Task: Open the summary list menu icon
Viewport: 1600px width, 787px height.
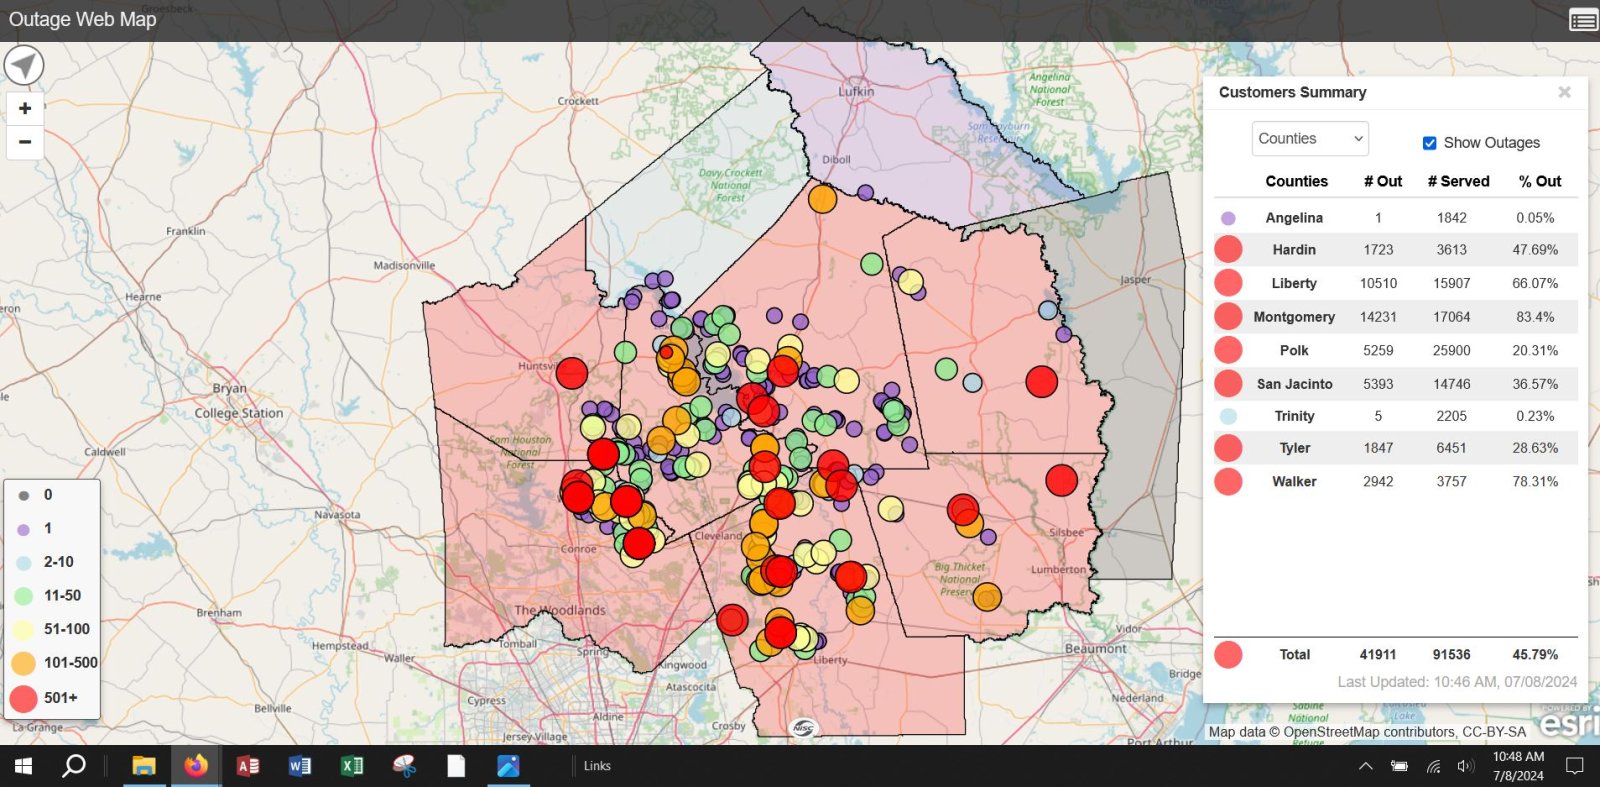Action: click(x=1583, y=20)
